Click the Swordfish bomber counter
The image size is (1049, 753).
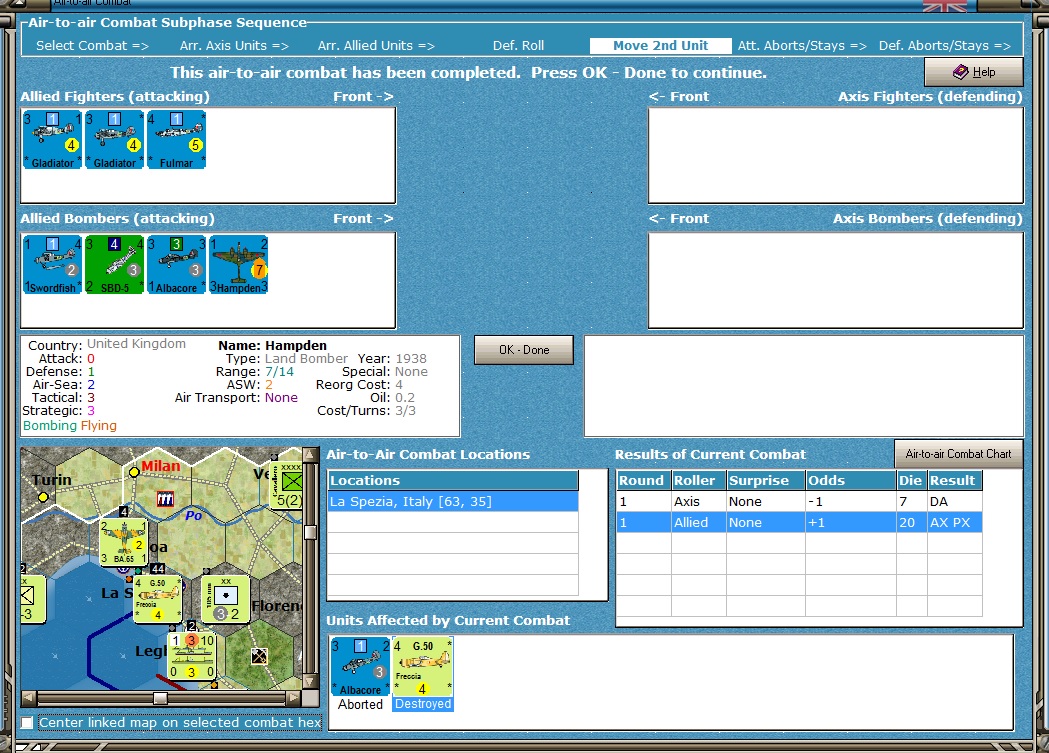(x=52, y=265)
